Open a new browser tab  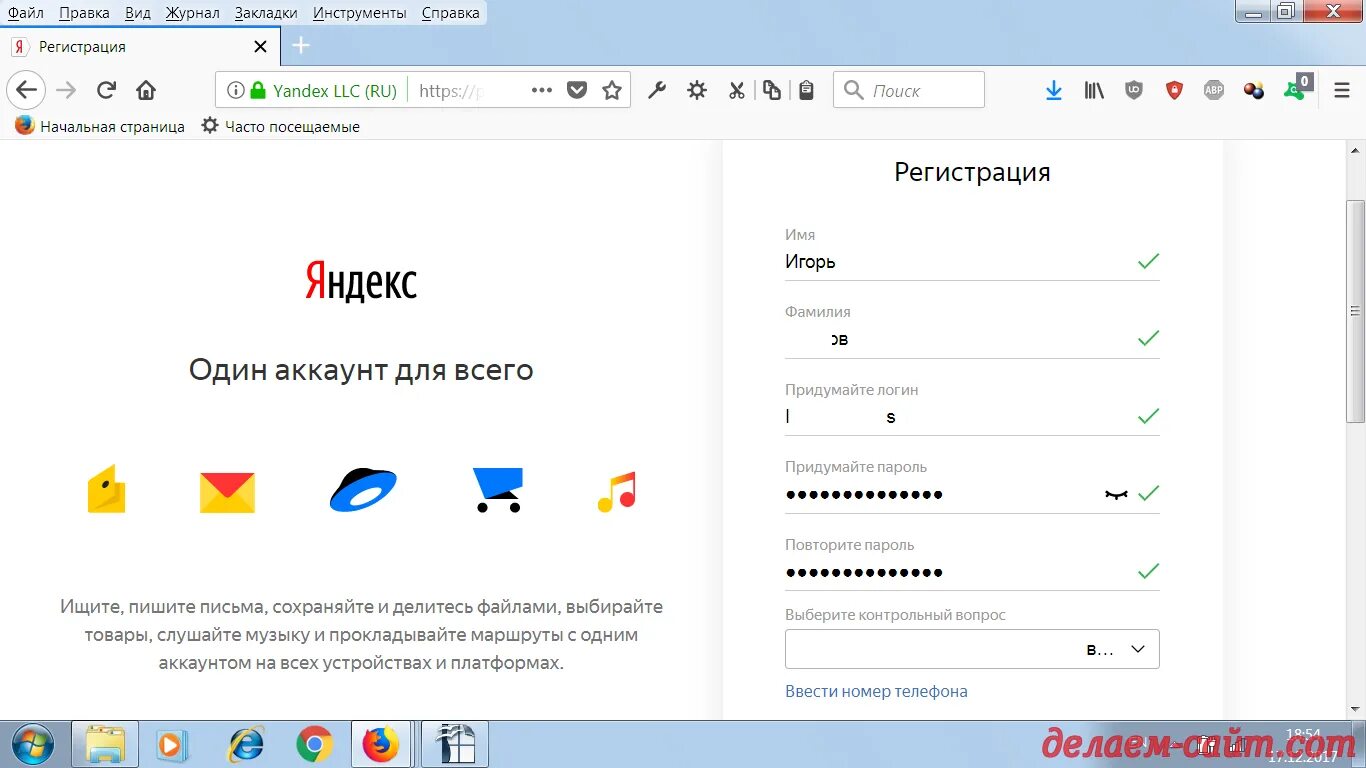[300, 46]
